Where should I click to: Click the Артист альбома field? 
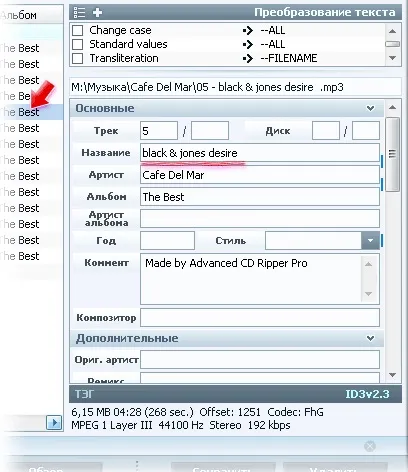[x=260, y=219]
